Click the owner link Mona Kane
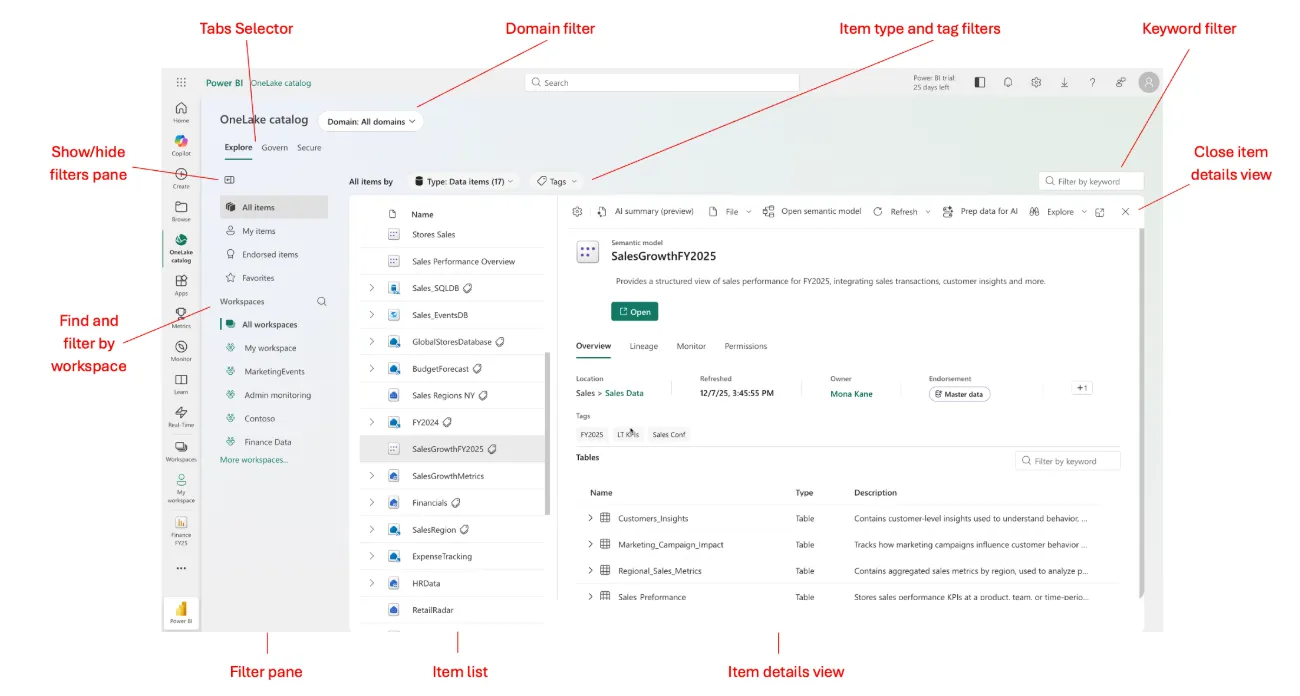The height and width of the screenshot is (696, 1300). click(x=851, y=394)
